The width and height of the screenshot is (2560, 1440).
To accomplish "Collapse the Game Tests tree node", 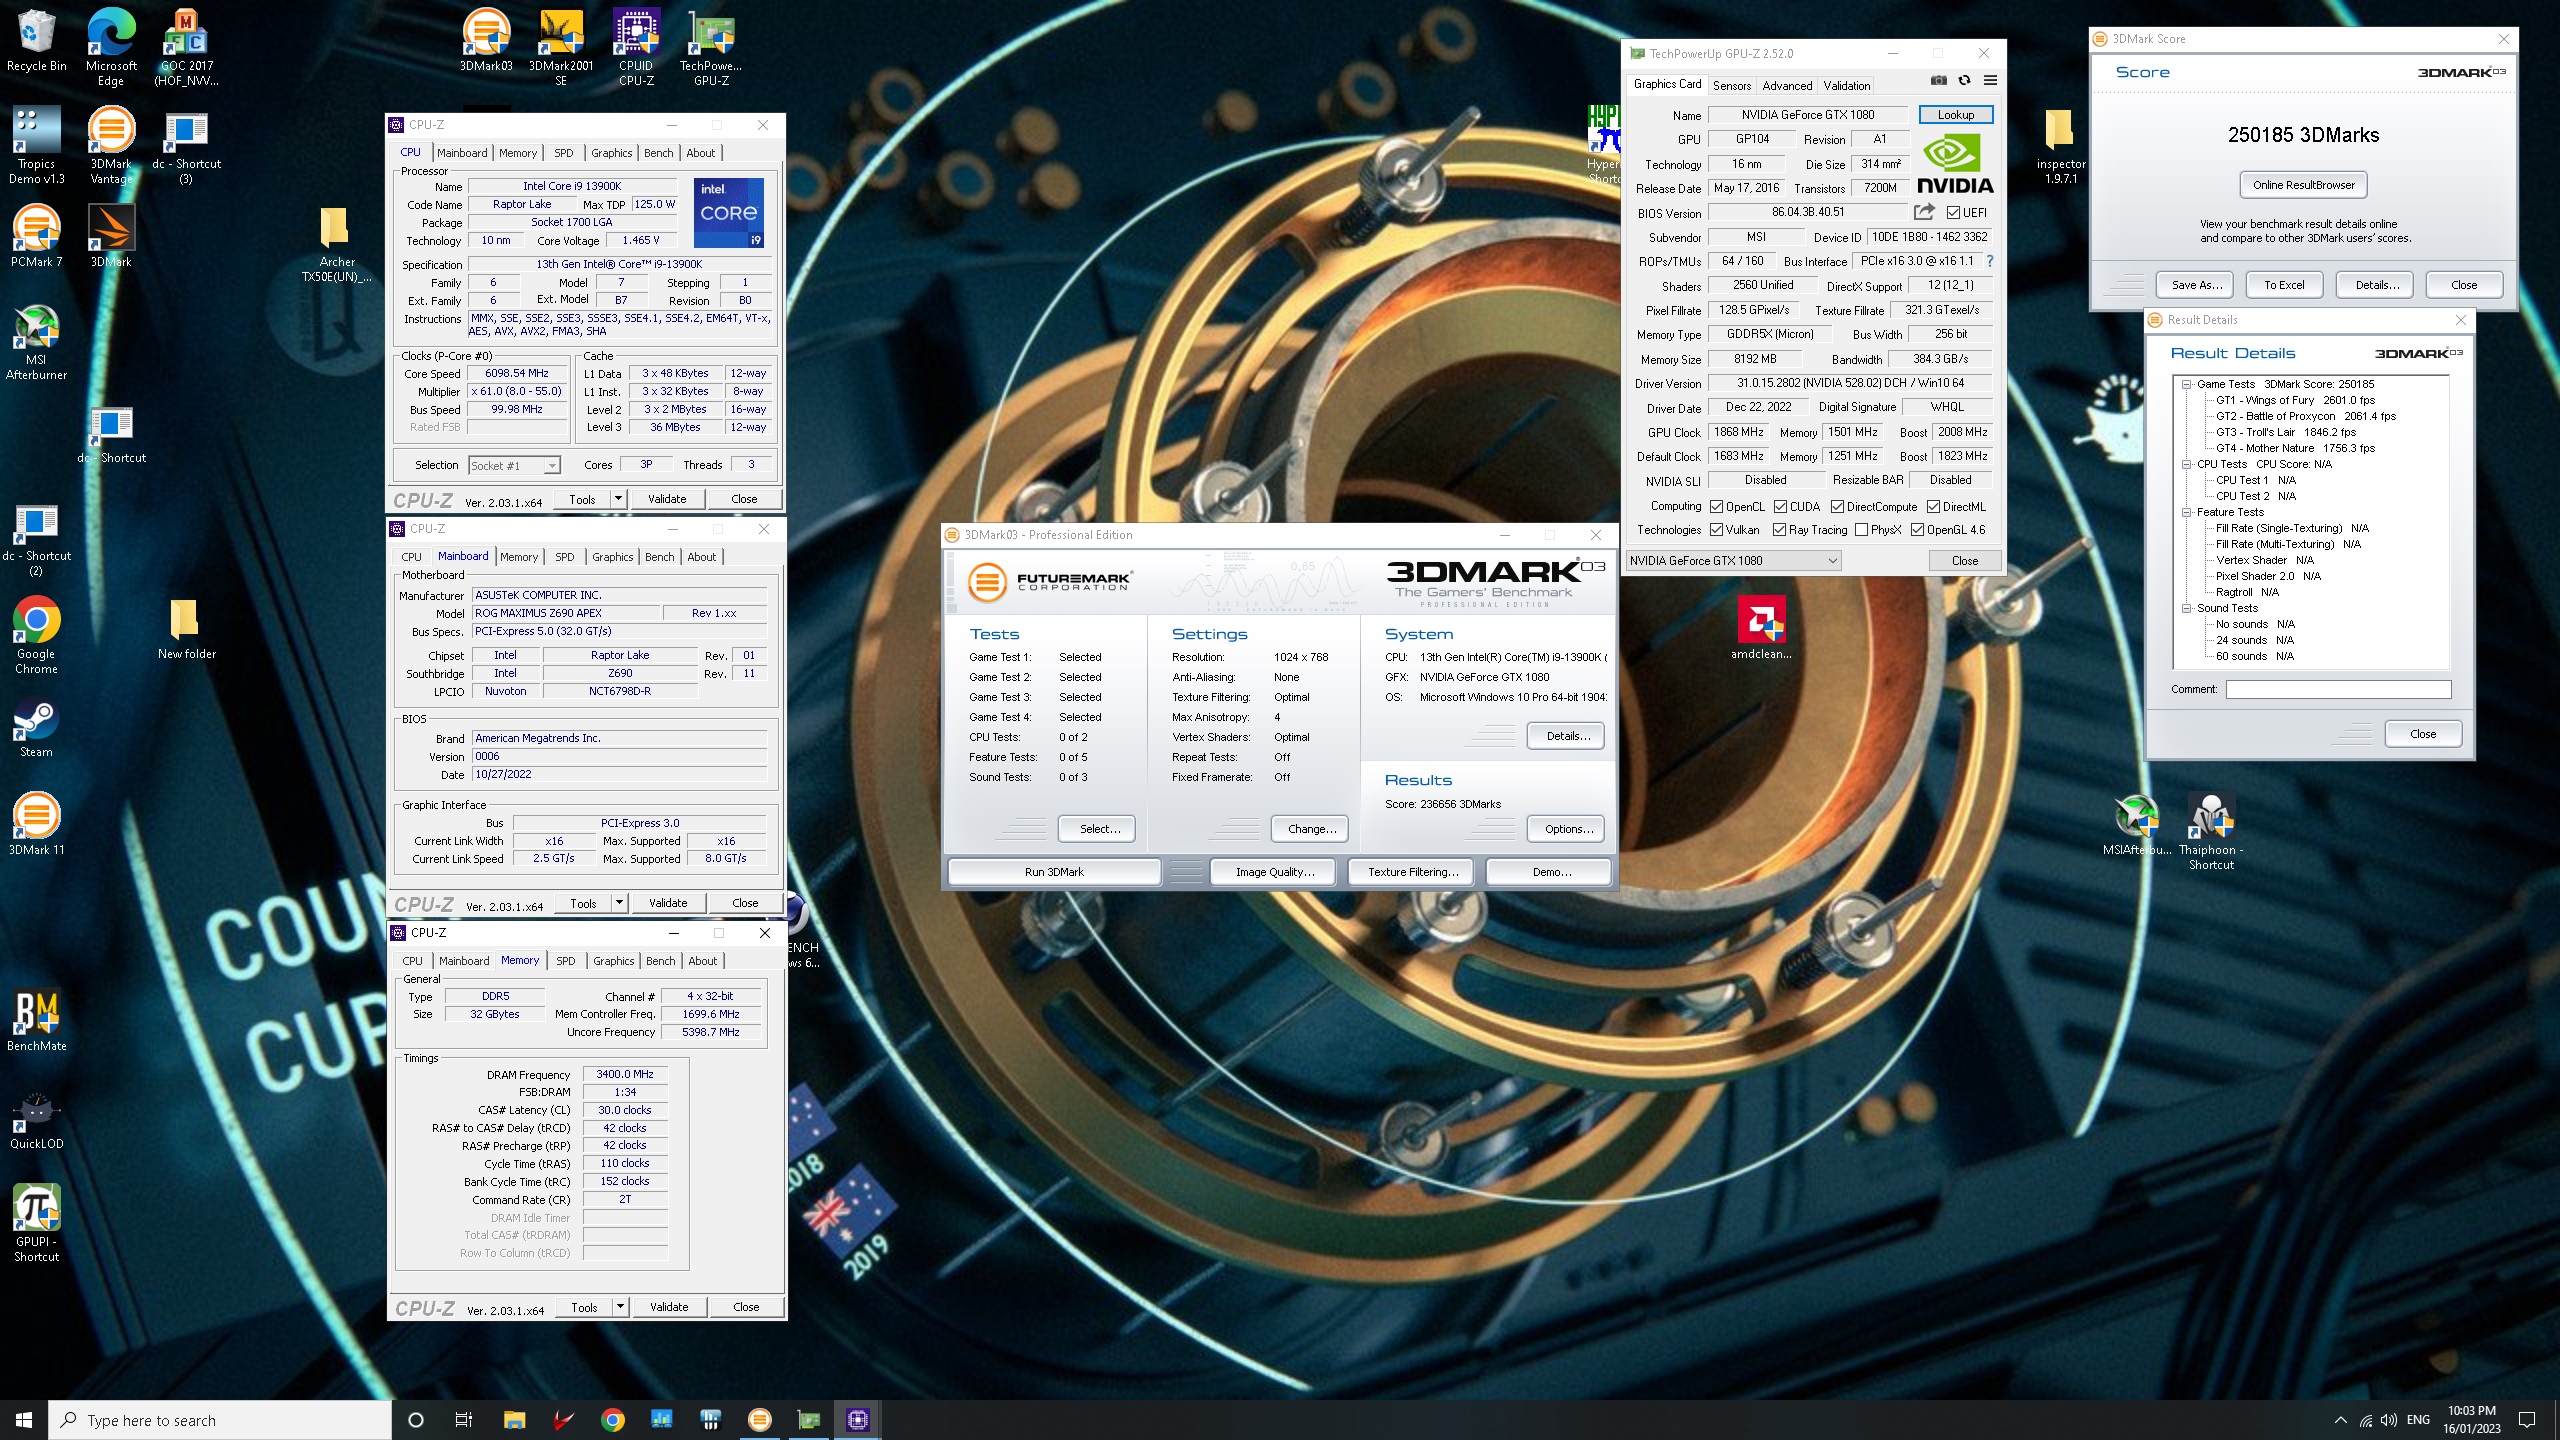I will pyautogui.click(x=2187, y=384).
